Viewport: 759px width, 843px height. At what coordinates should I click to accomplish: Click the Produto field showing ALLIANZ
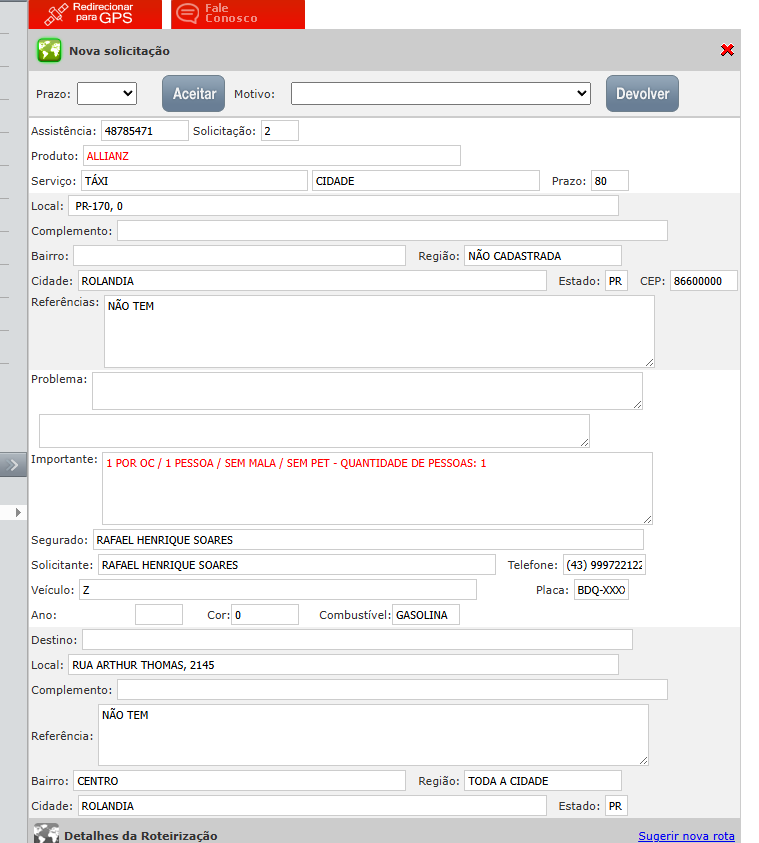(x=271, y=156)
